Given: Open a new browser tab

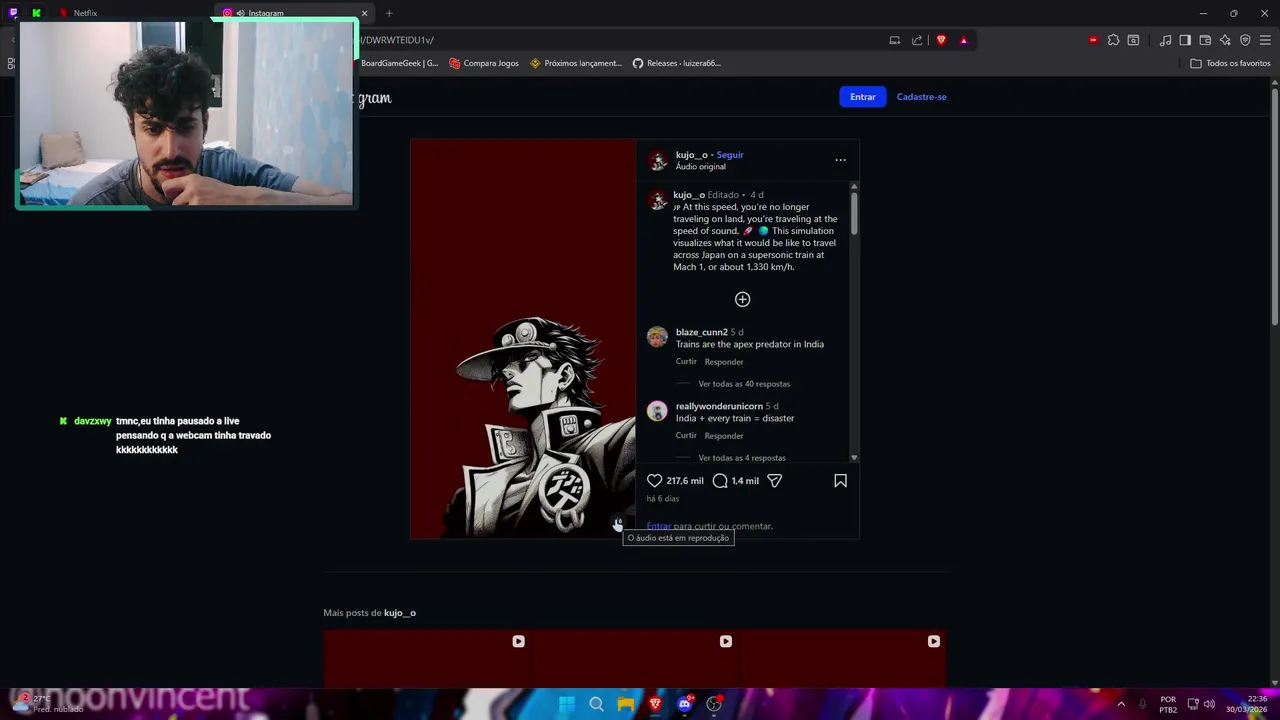Looking at the screenshot, I should (x=389, y=13).
